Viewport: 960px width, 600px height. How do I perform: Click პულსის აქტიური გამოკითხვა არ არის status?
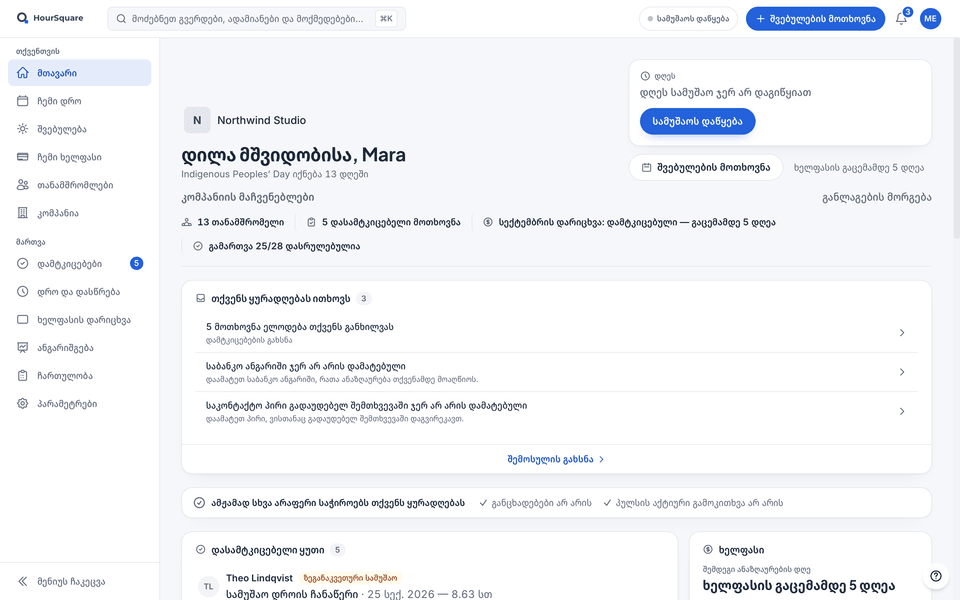click(x=693, y=503)
